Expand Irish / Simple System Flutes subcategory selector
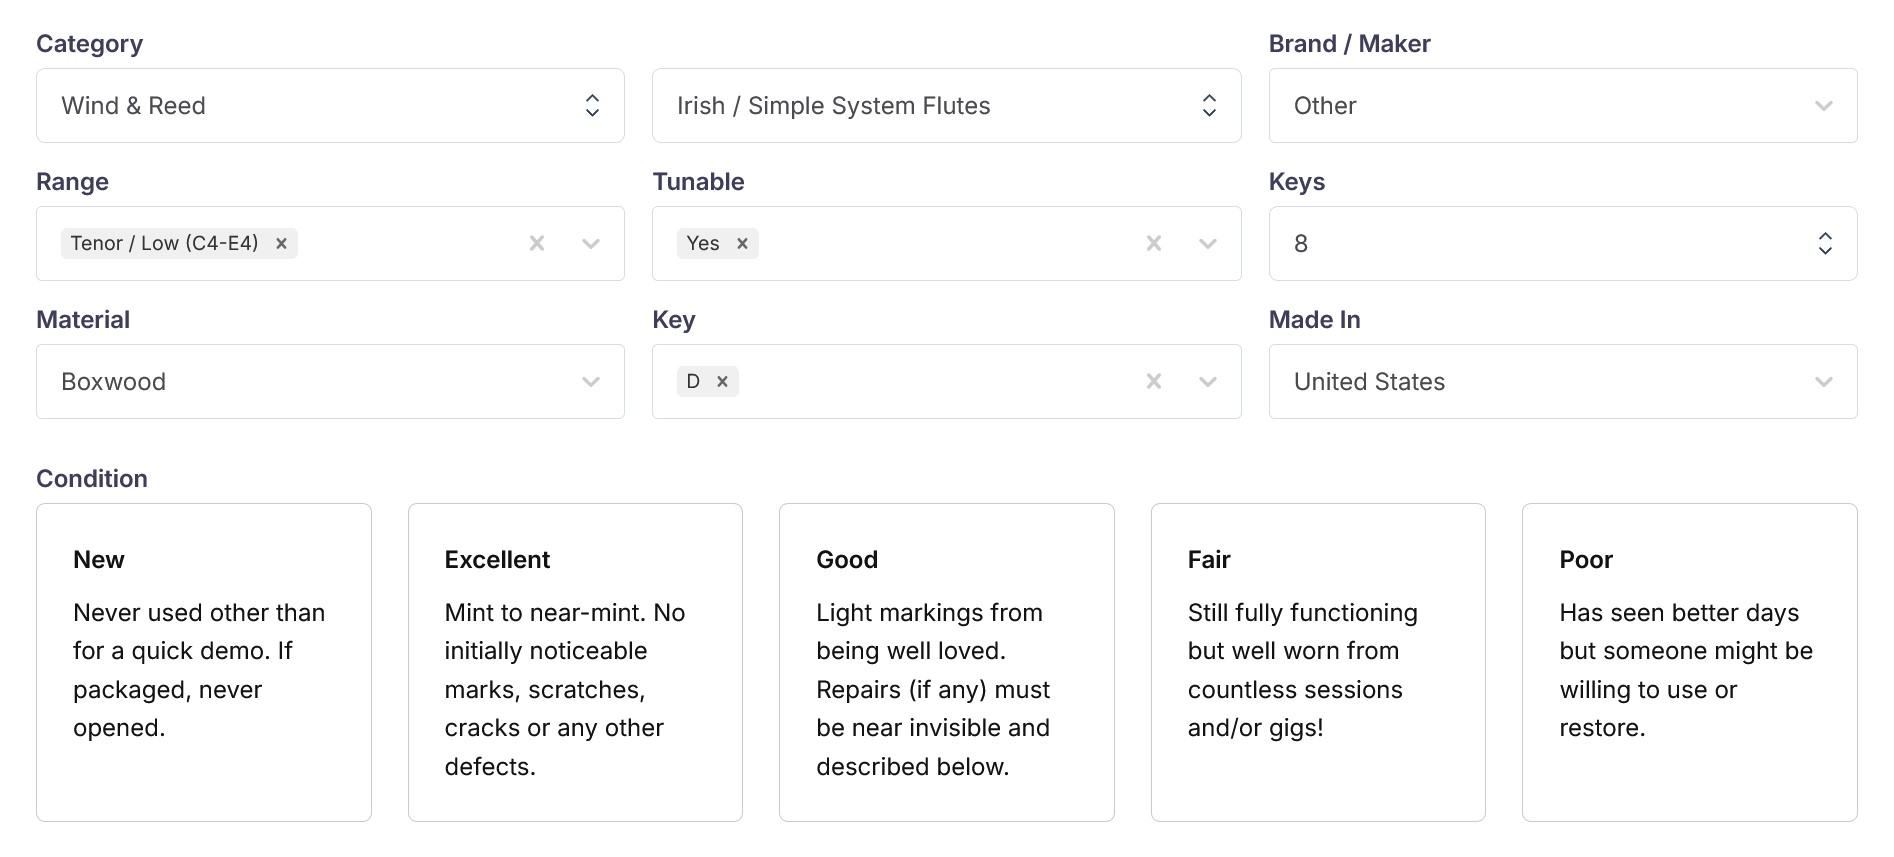Image resolution: width=1894 pixels, height=857 pixels. pyautogui.click(x=946, y=106)
